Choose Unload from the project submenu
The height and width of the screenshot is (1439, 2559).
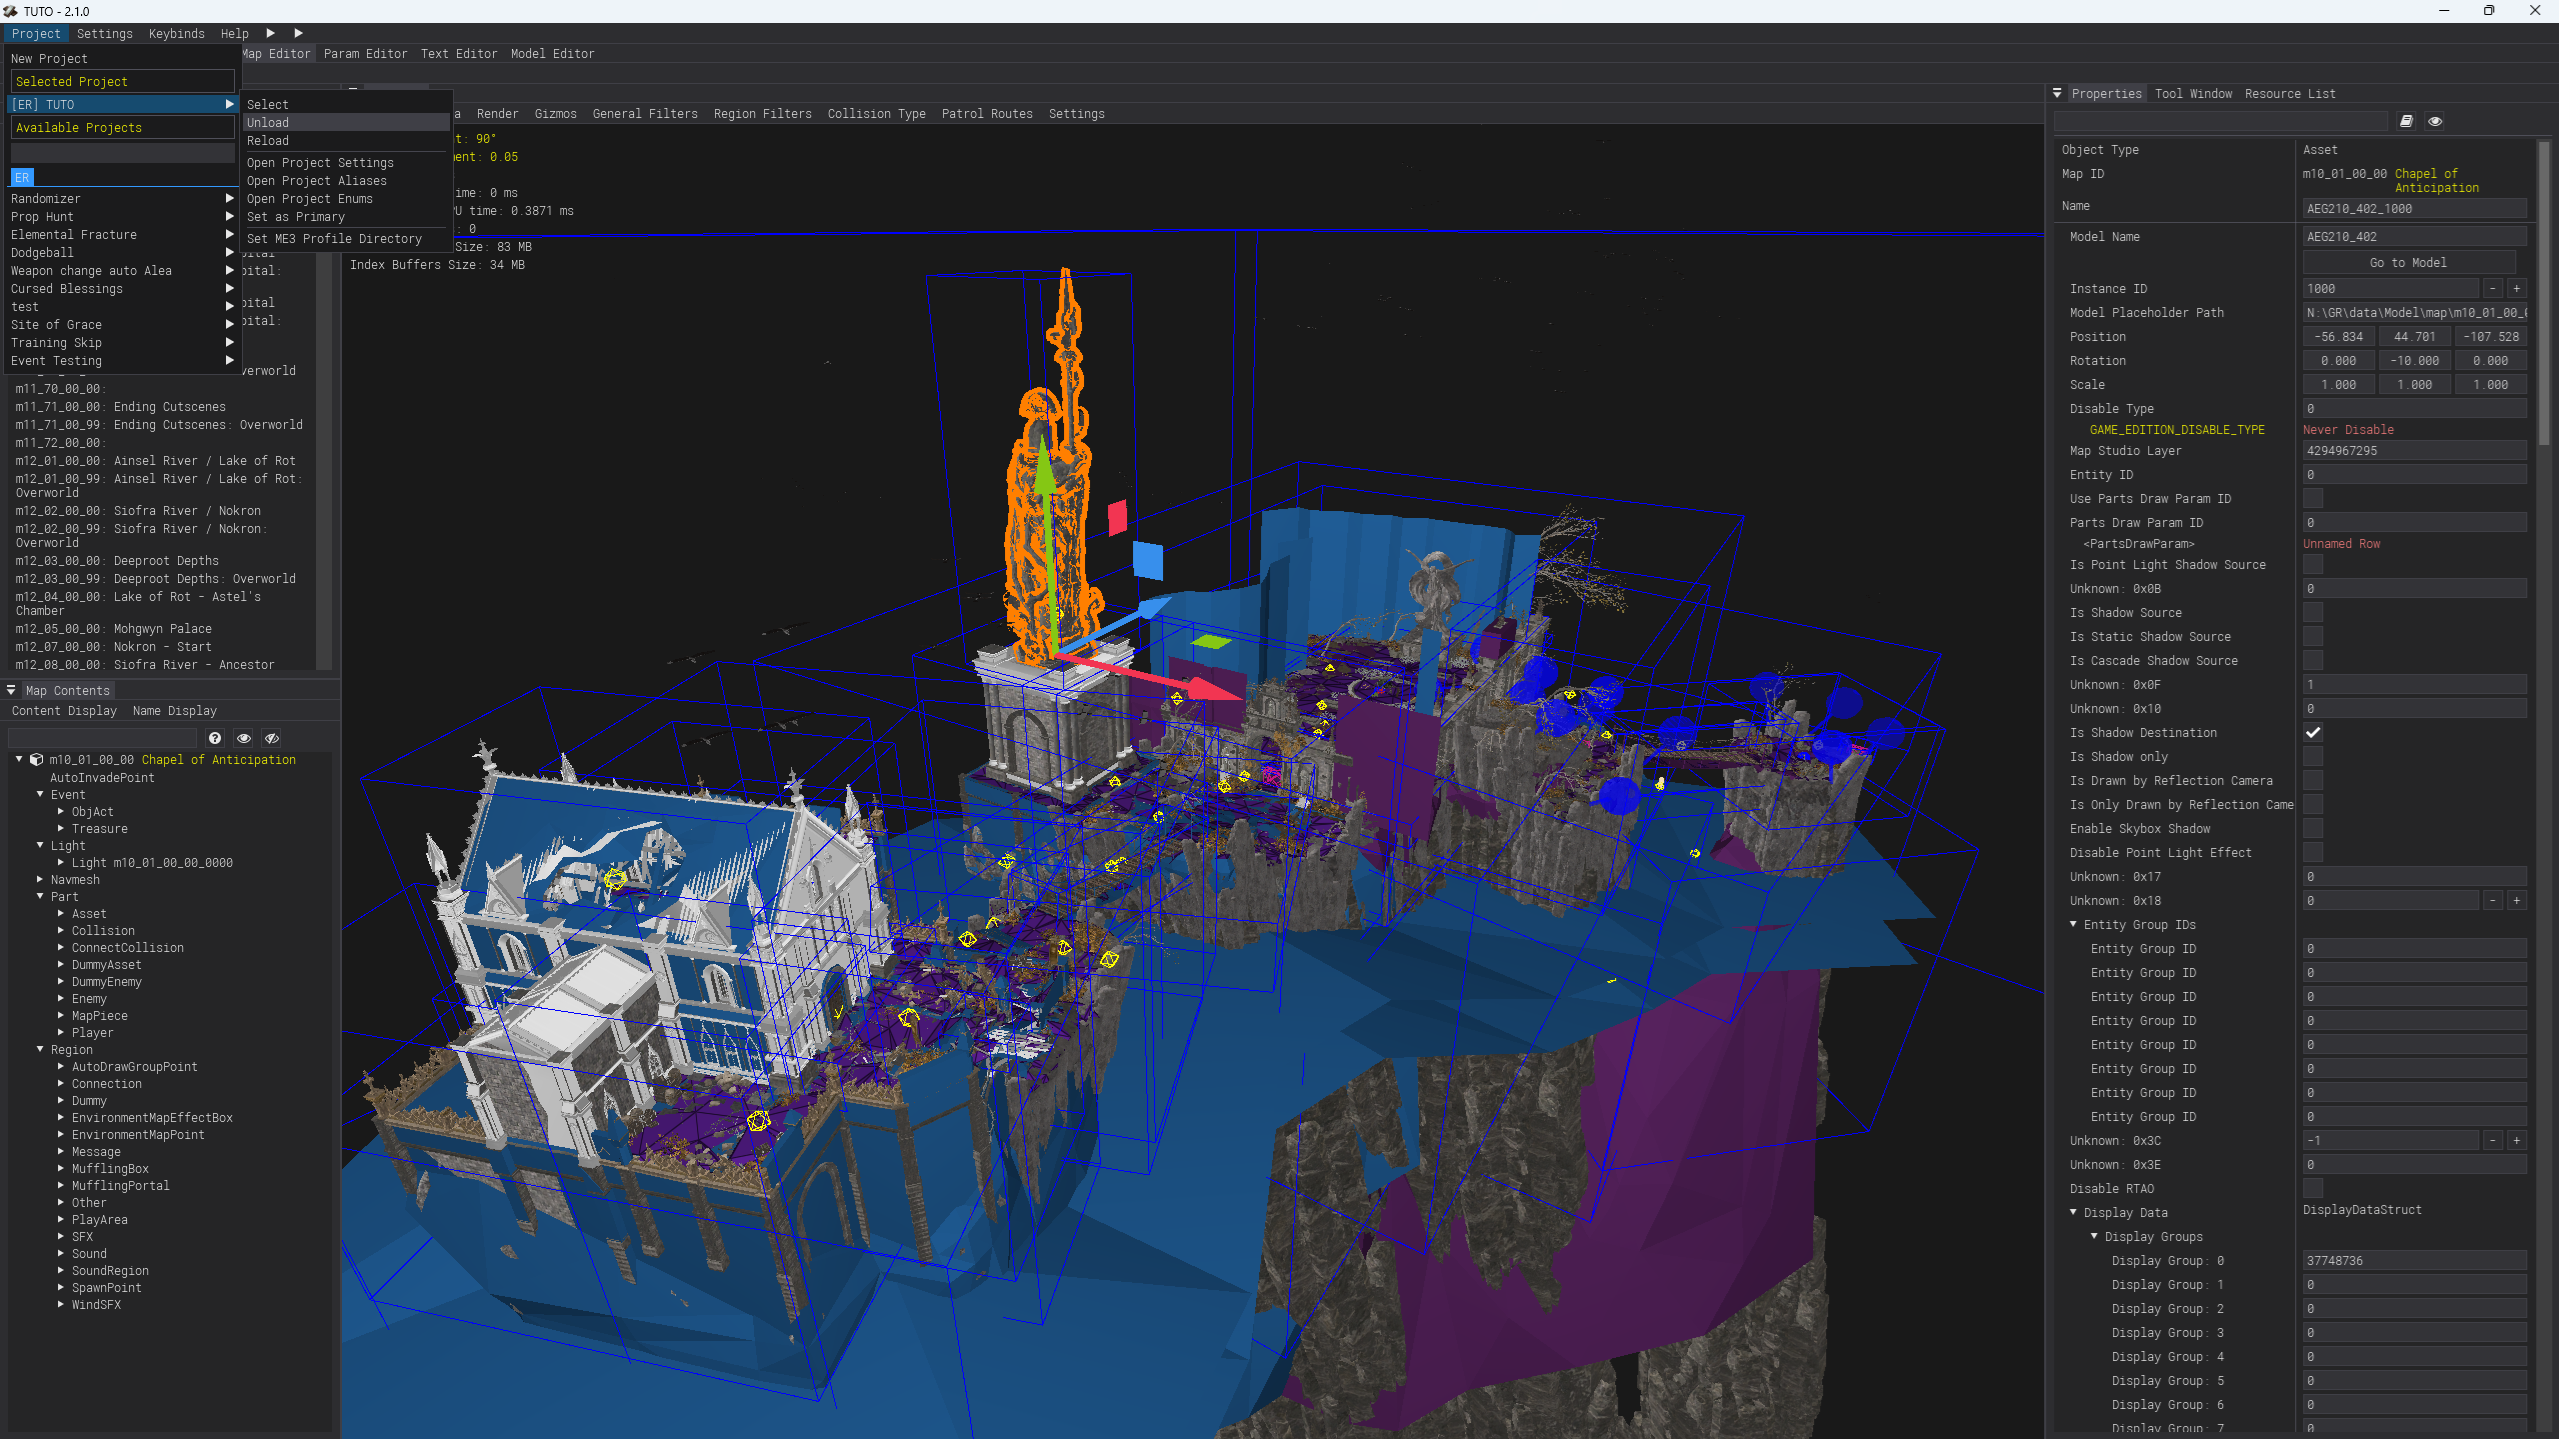click(346, 123)
